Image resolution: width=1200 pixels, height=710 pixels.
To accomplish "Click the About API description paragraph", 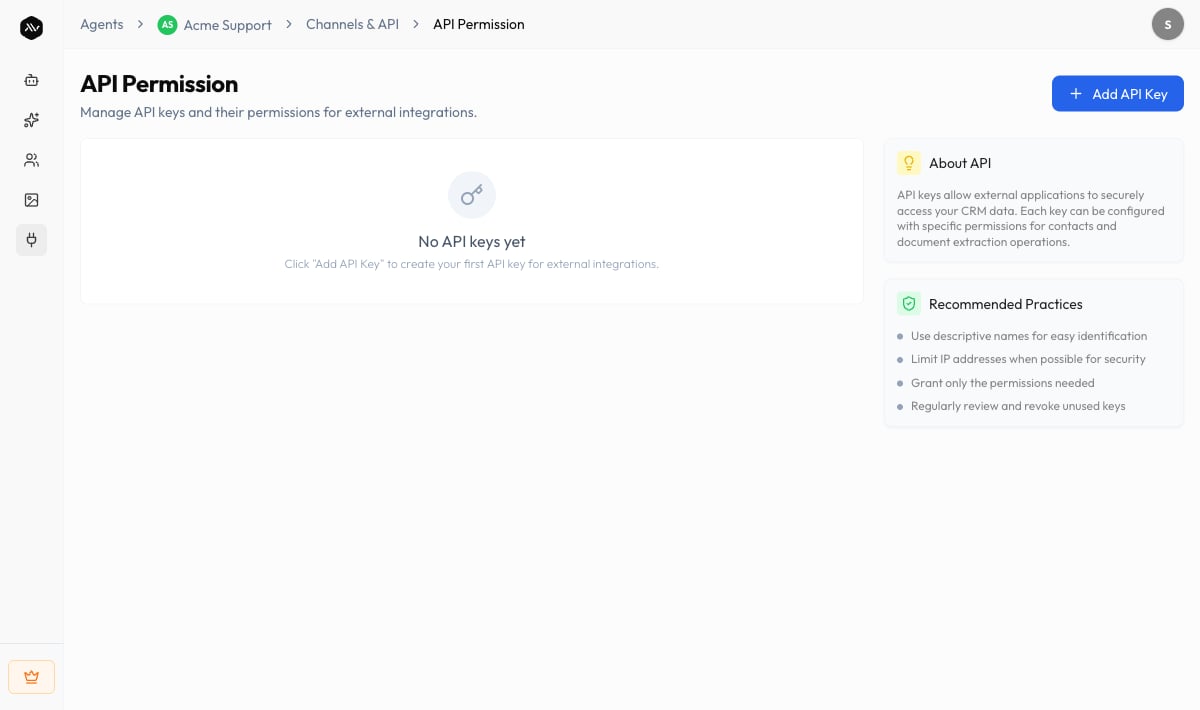I will [x=1031, y=218].
